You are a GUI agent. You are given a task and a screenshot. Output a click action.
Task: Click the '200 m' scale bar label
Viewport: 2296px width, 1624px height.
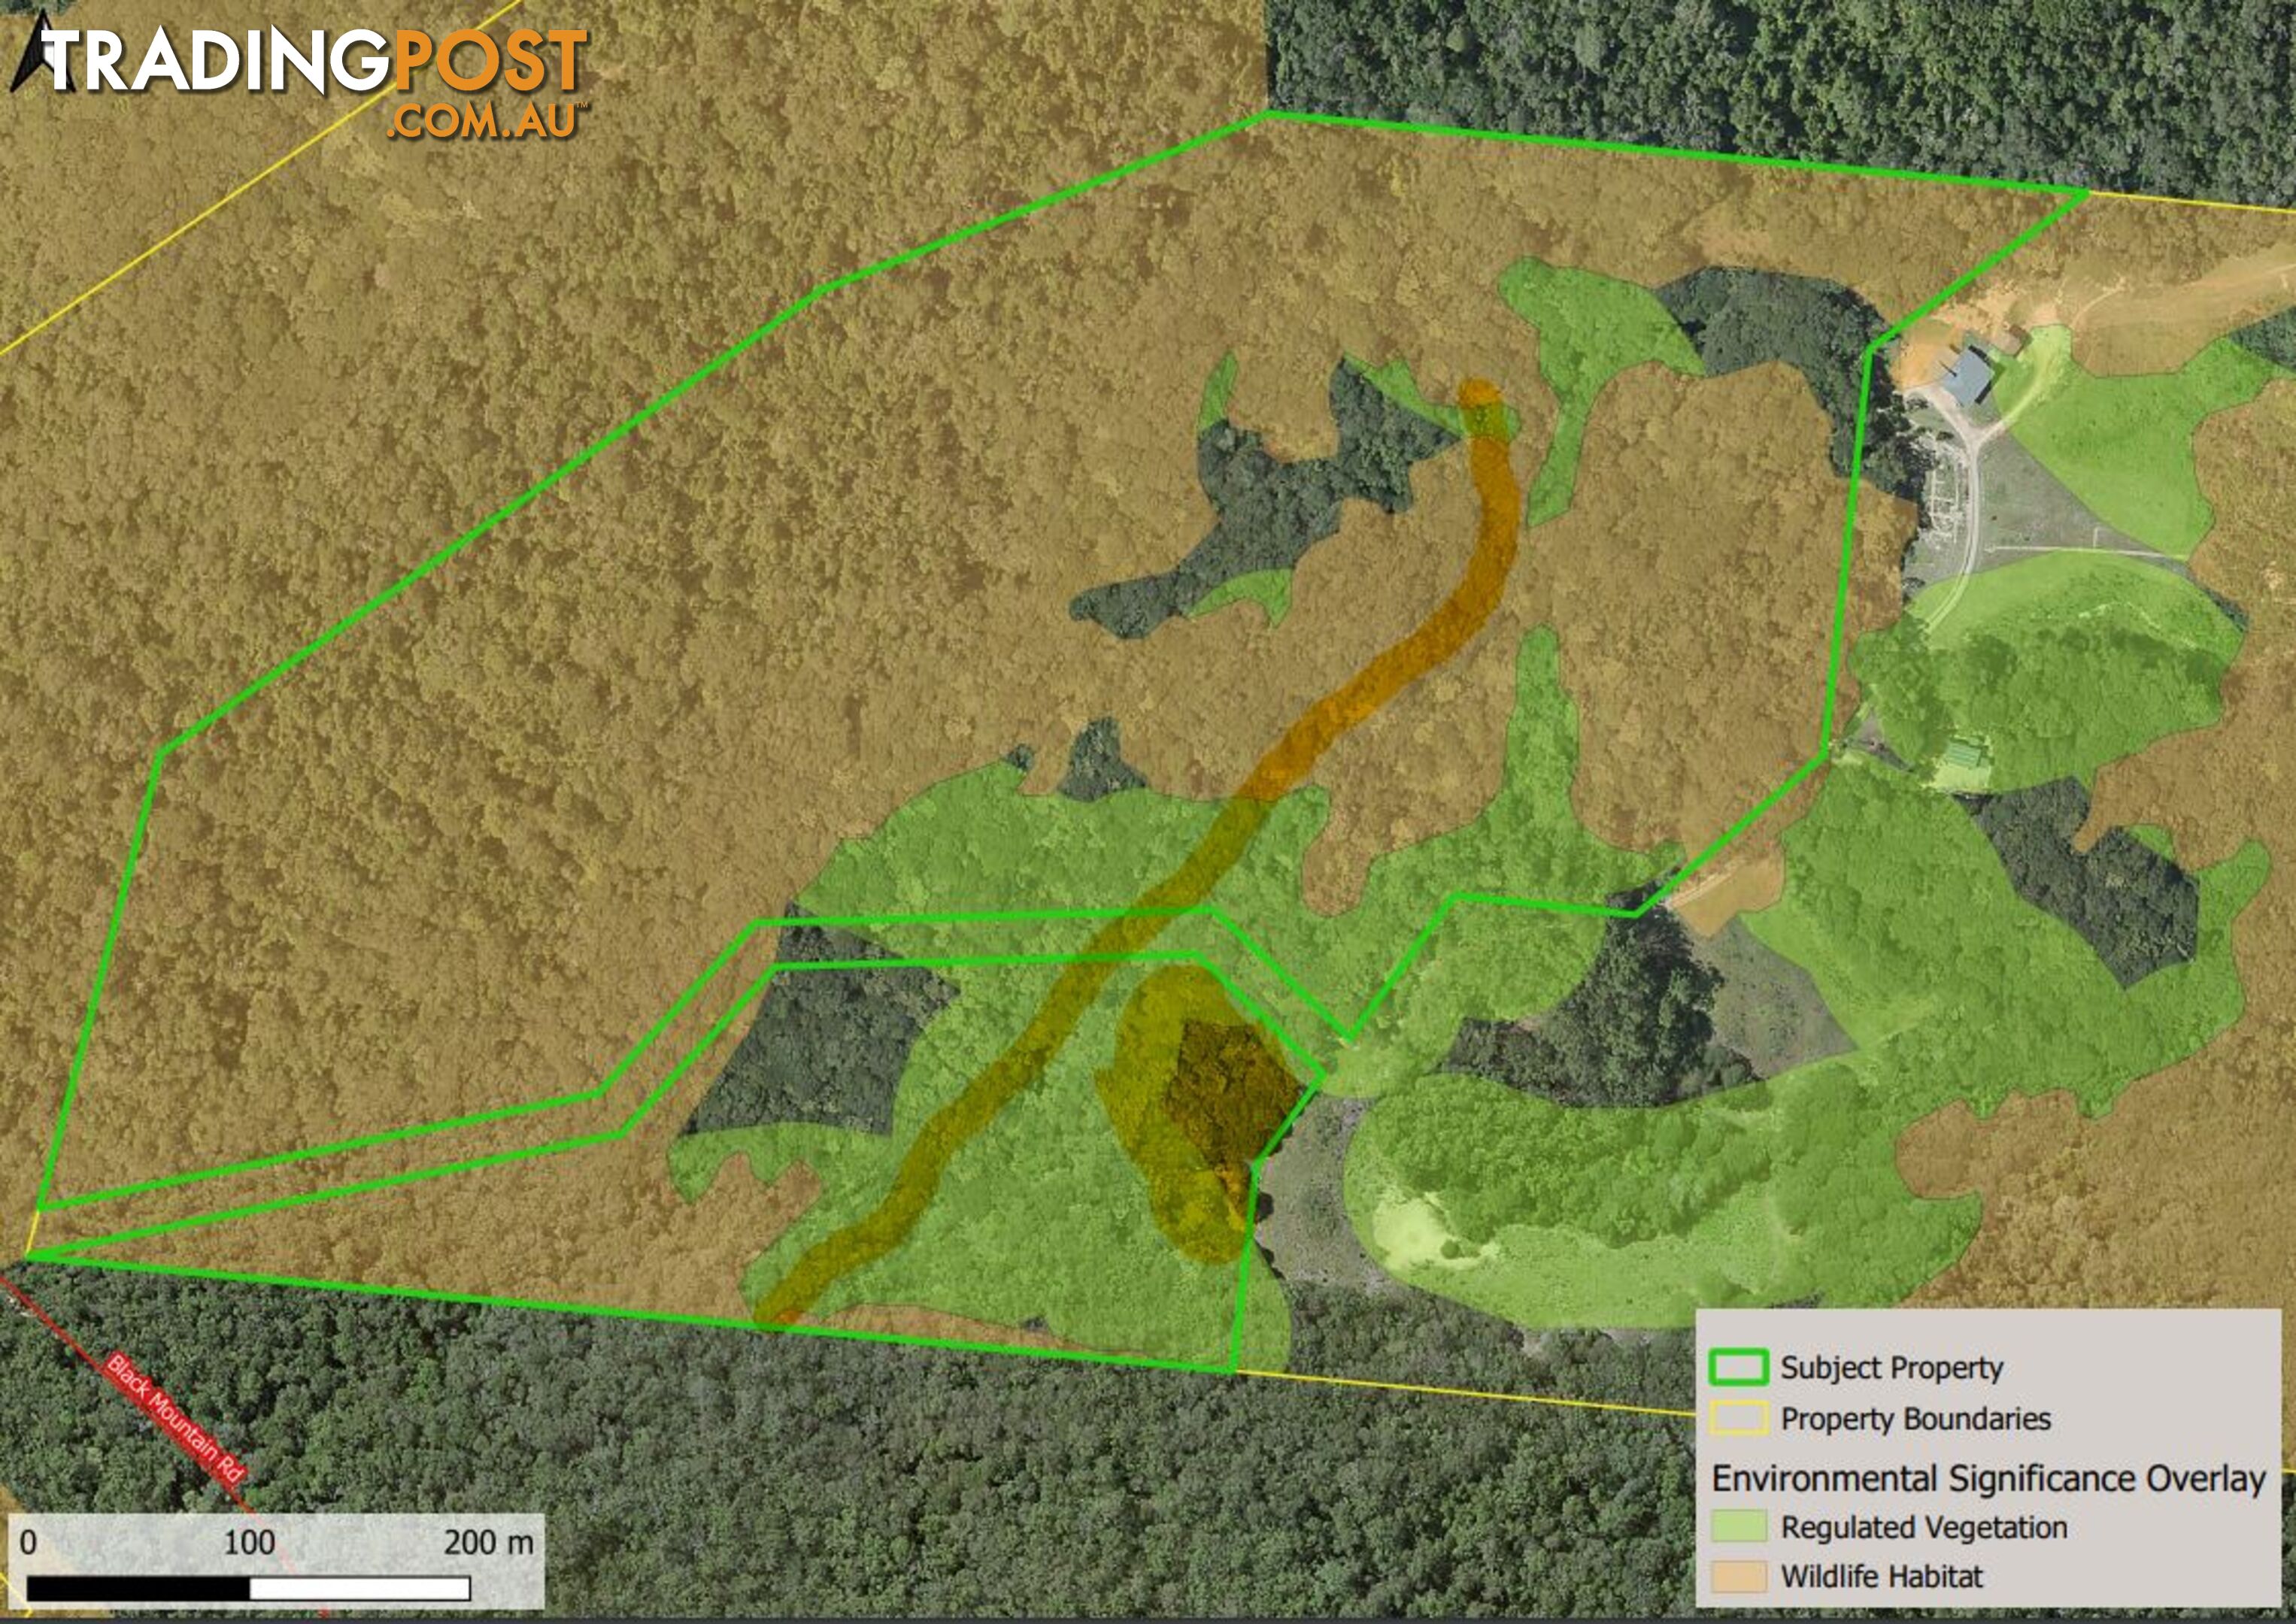(488, 1542)
